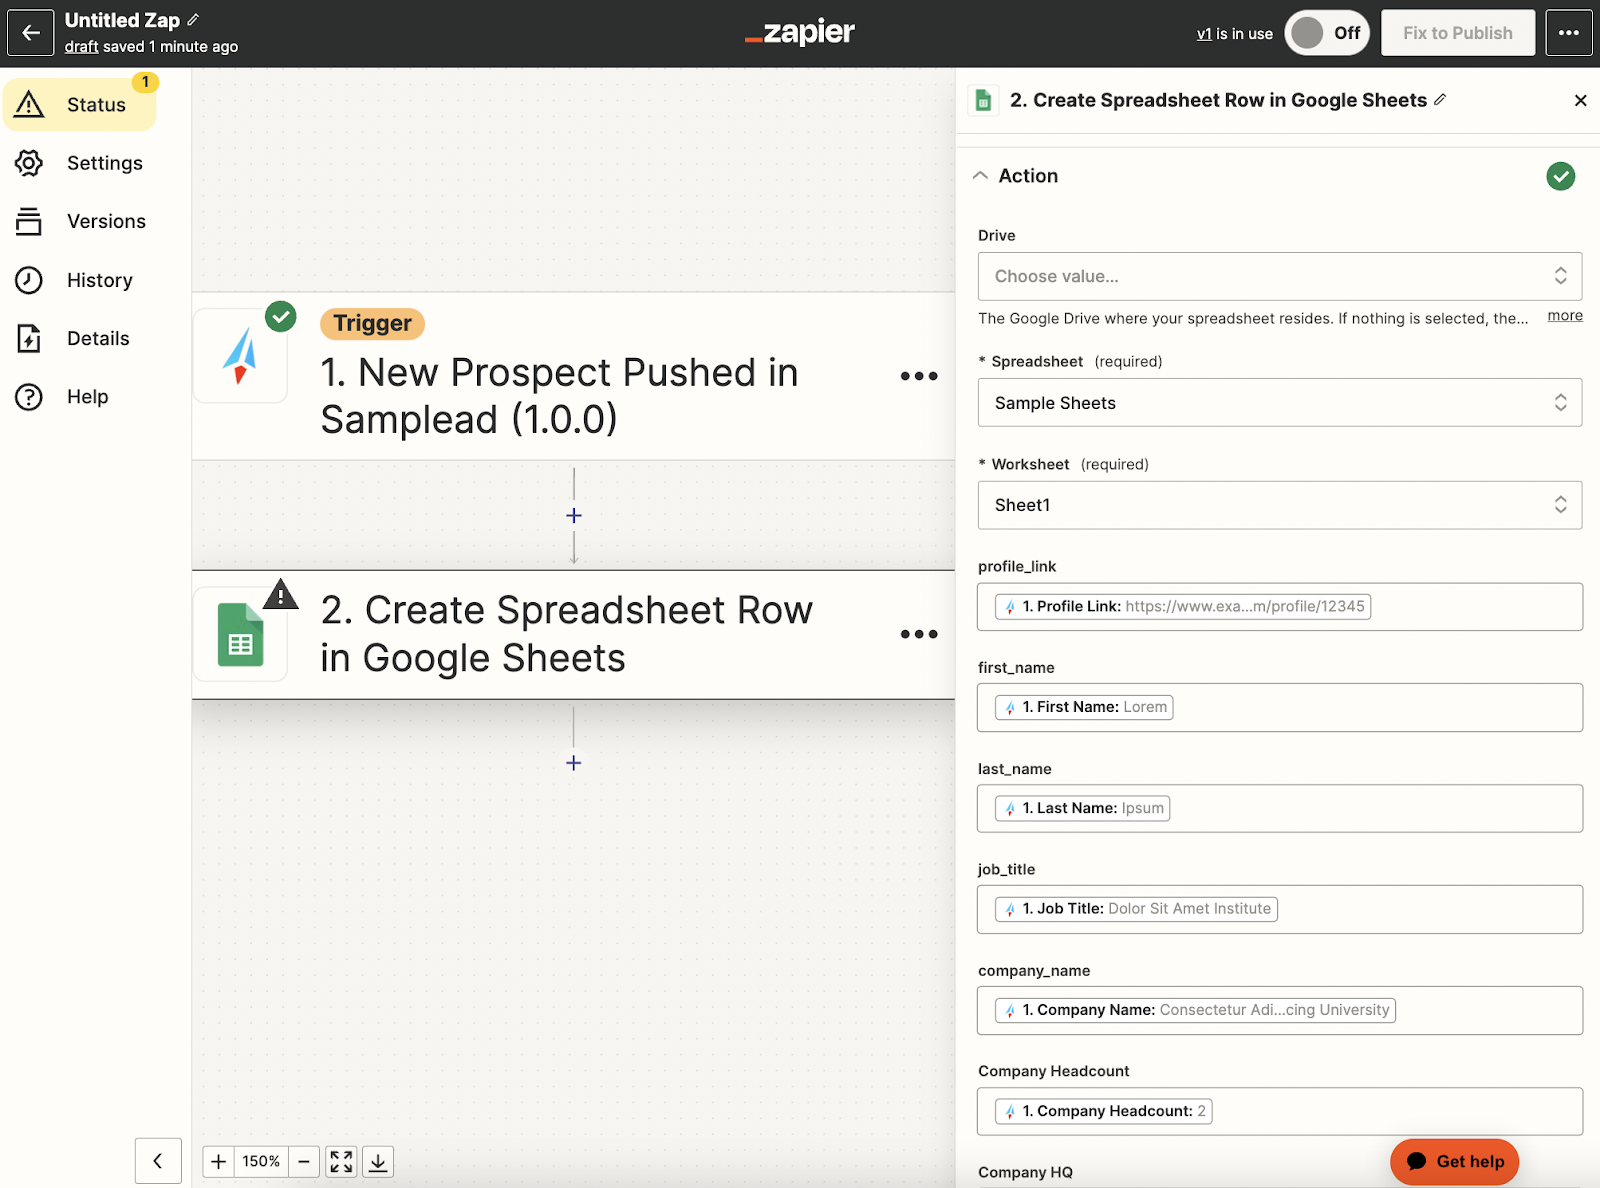Click the Company Headcount input field
The width and height of the screenshot is (1600, 1188).
click(x=1279, y=1111)
